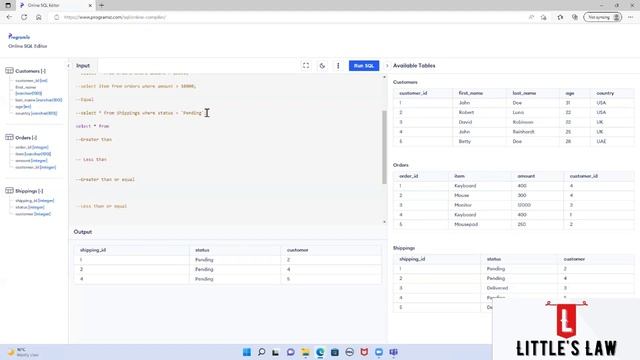Open the browser collections icon
The image size is (640, 360).
click(x=575, y=17)
